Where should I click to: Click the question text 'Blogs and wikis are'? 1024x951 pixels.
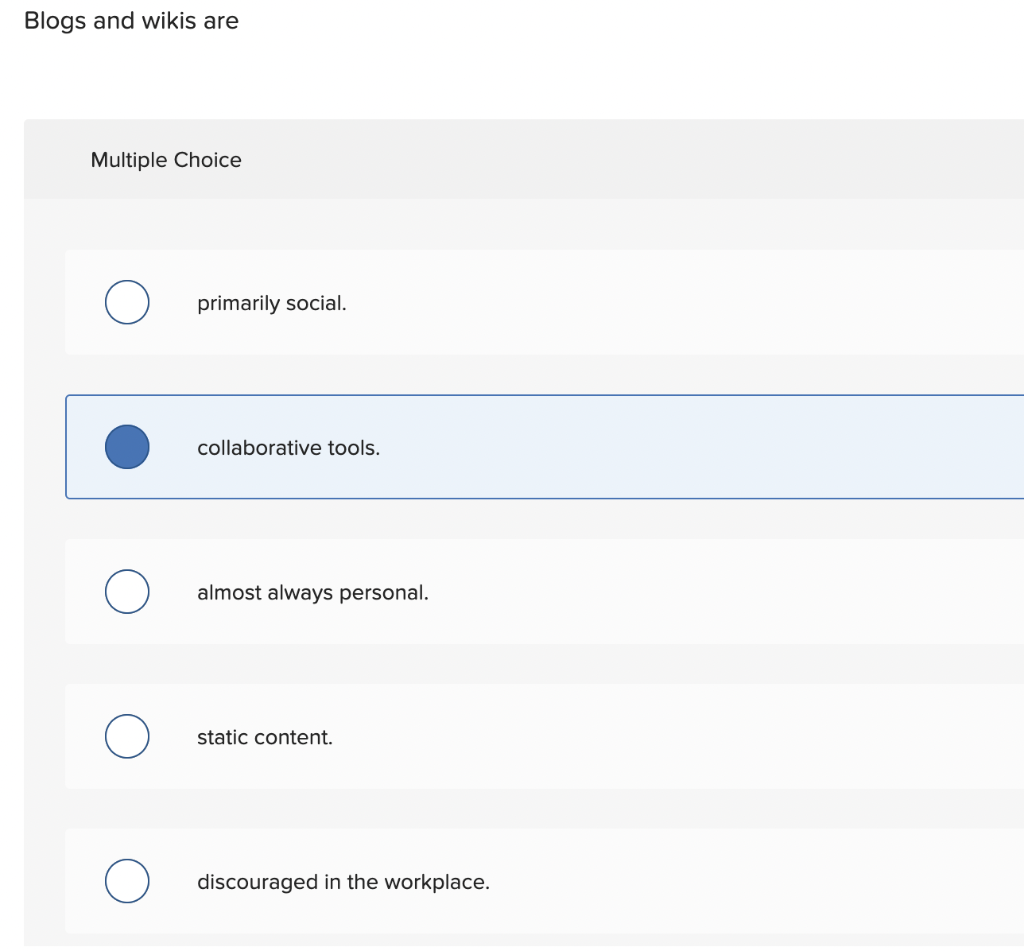point(131,20)
